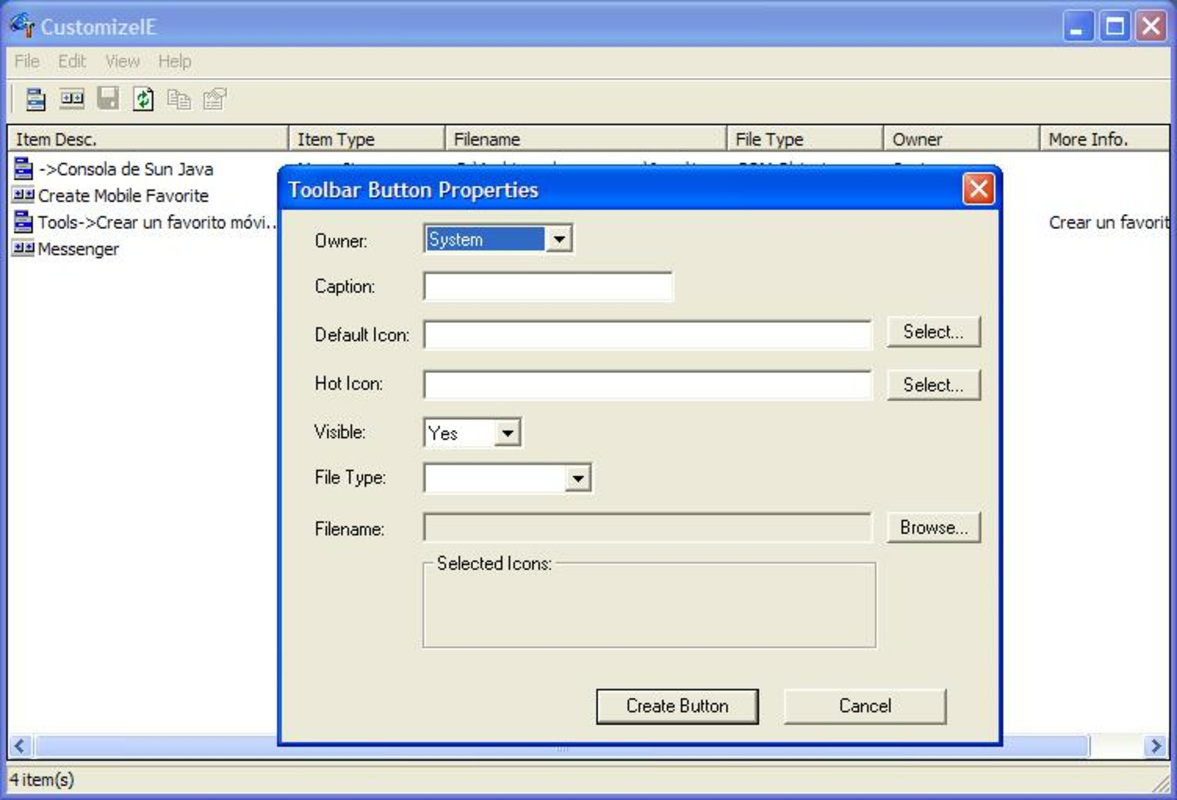
Task: Click the copy documents toolbar icon
Action: click(179, 98)
